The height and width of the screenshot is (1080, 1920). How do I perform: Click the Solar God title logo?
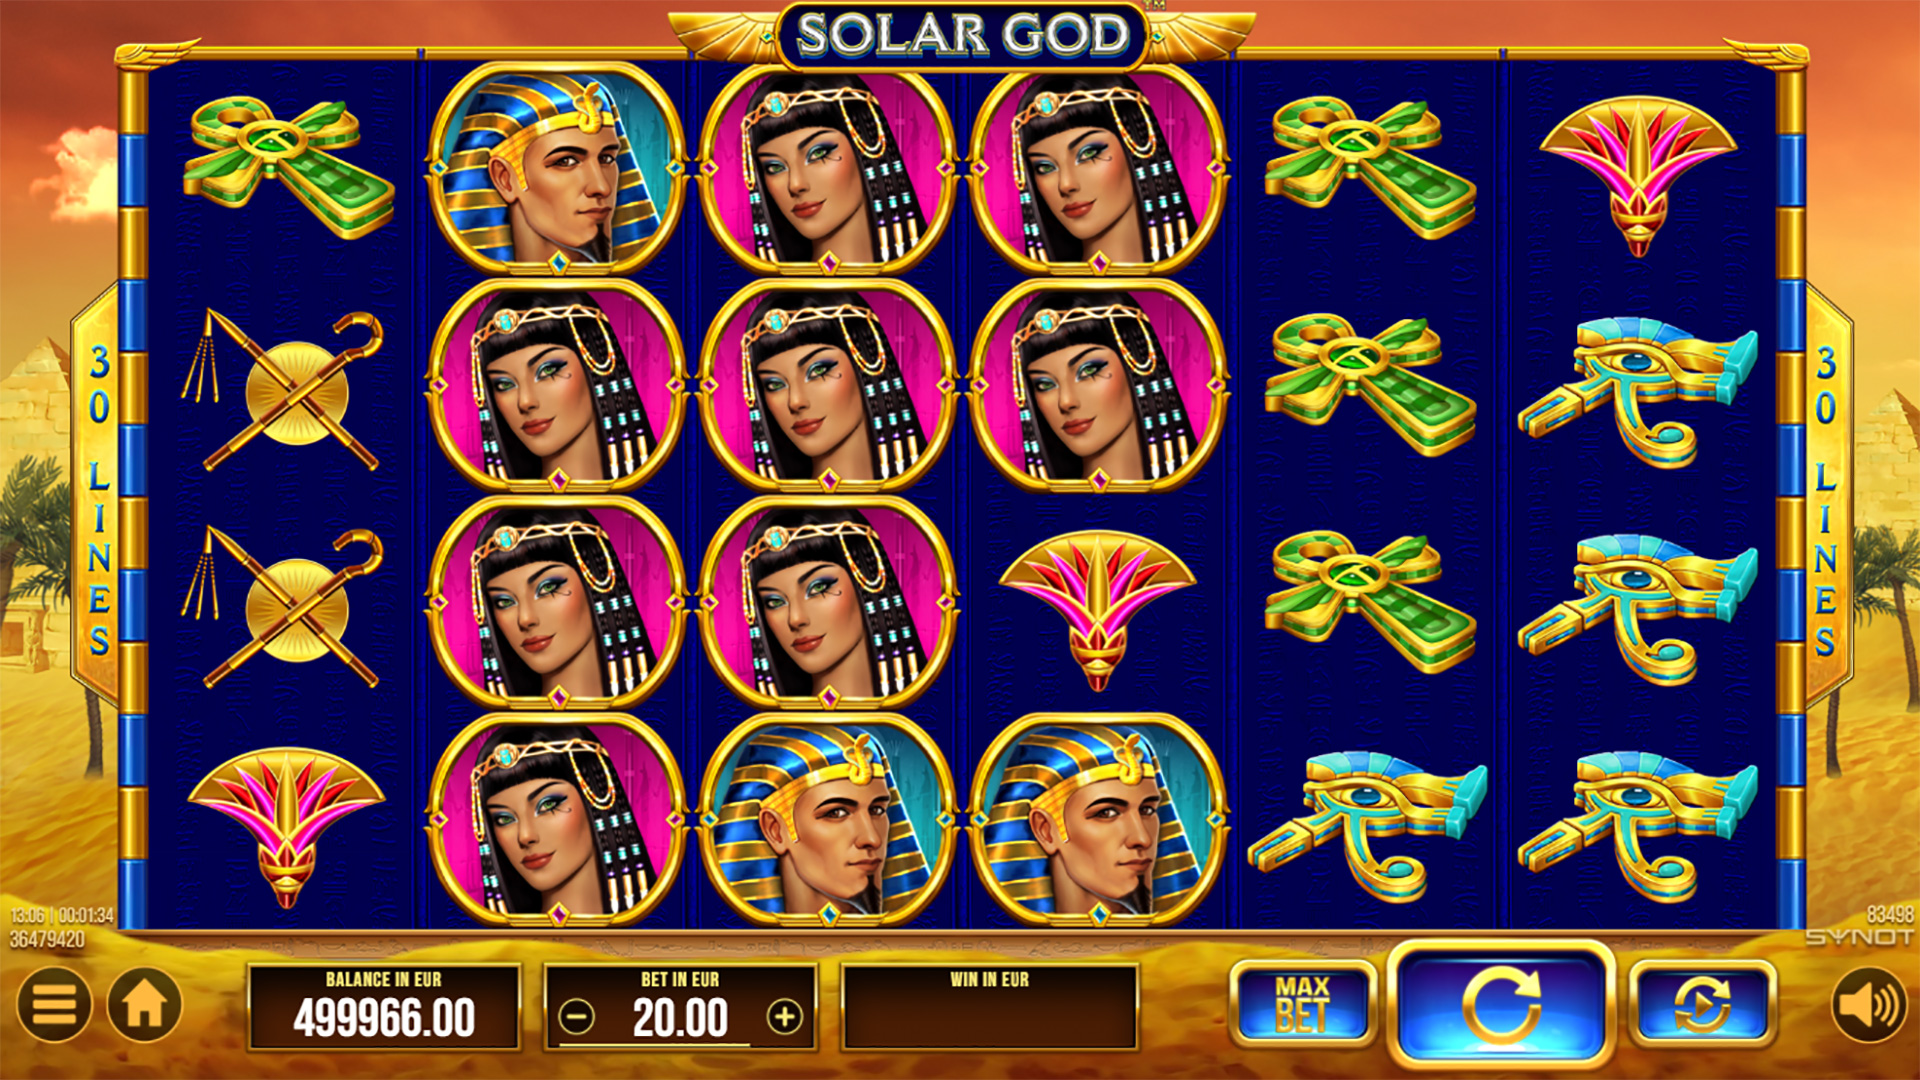962,36
